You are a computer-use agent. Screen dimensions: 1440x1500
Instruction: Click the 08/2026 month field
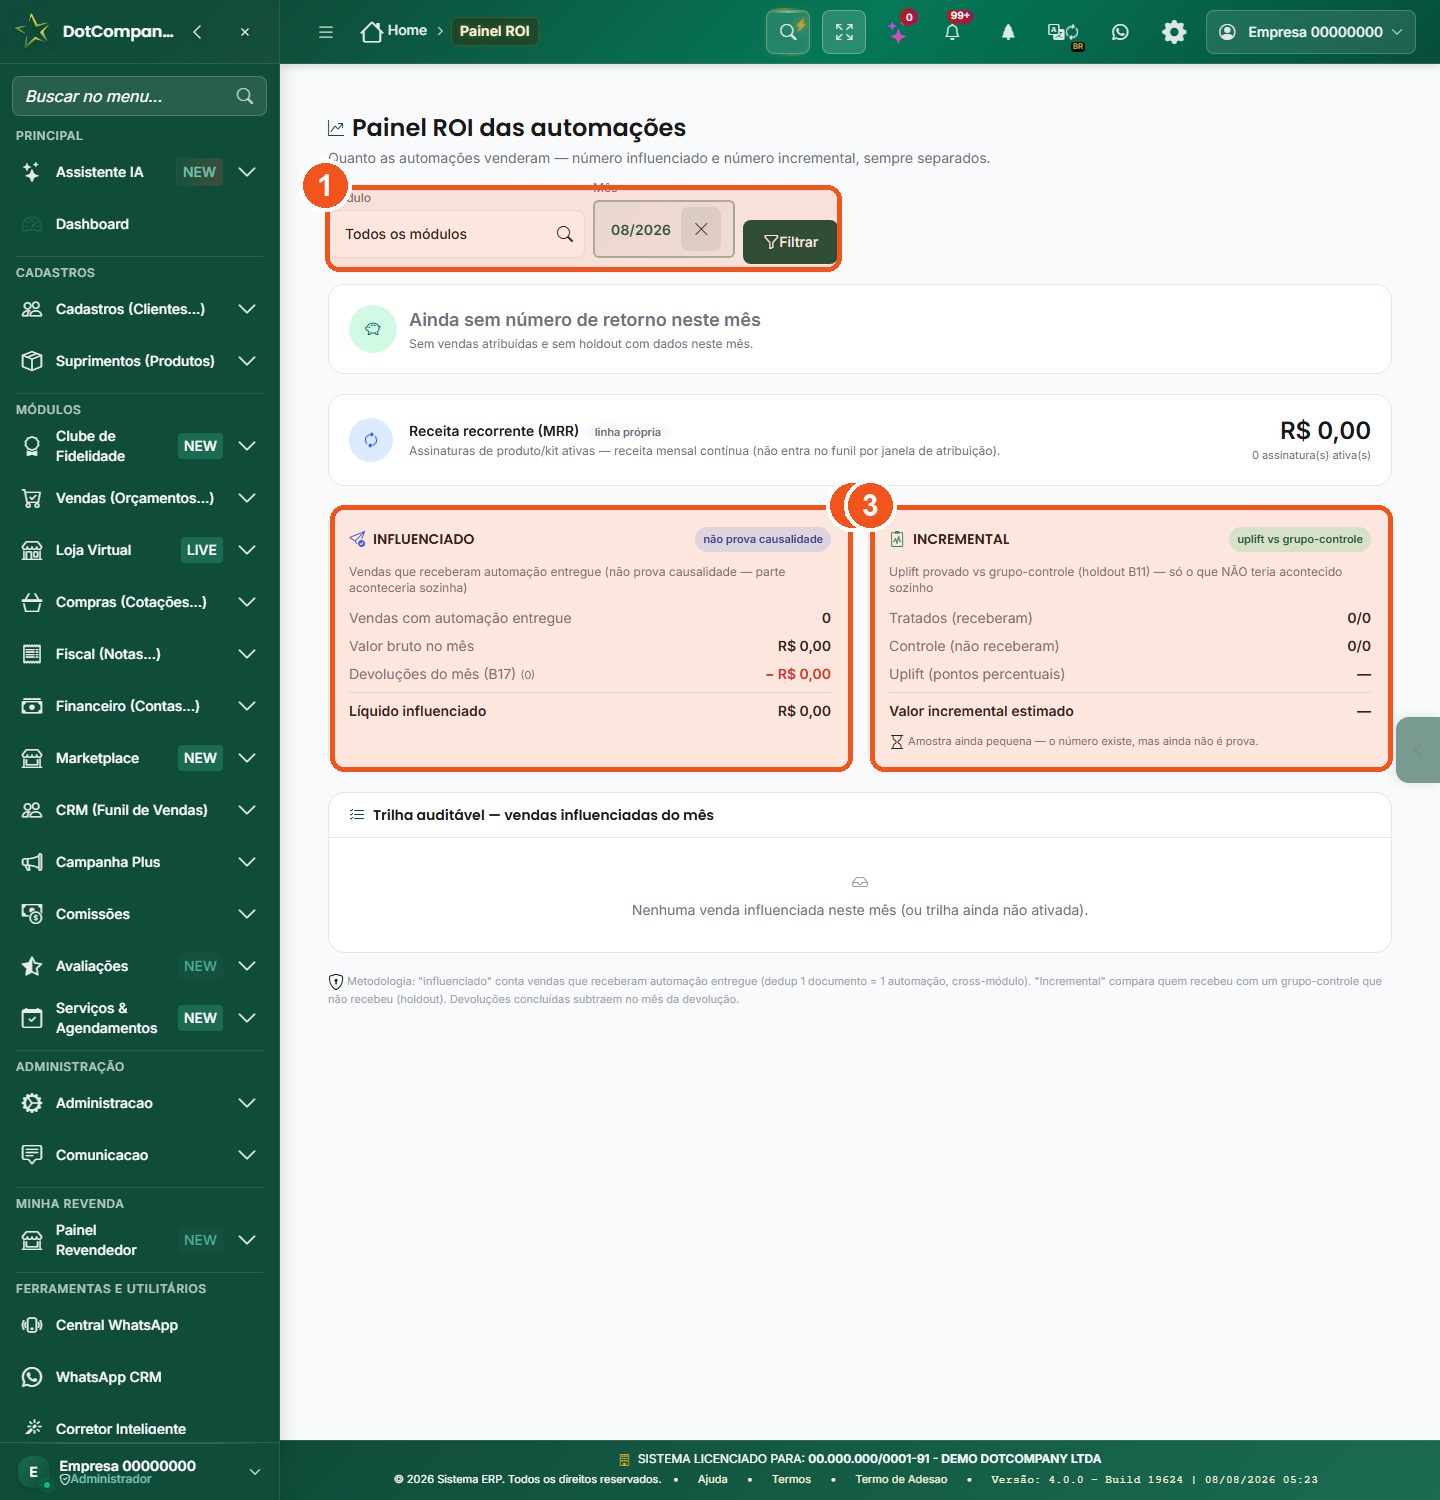click(x=664, y=229)
